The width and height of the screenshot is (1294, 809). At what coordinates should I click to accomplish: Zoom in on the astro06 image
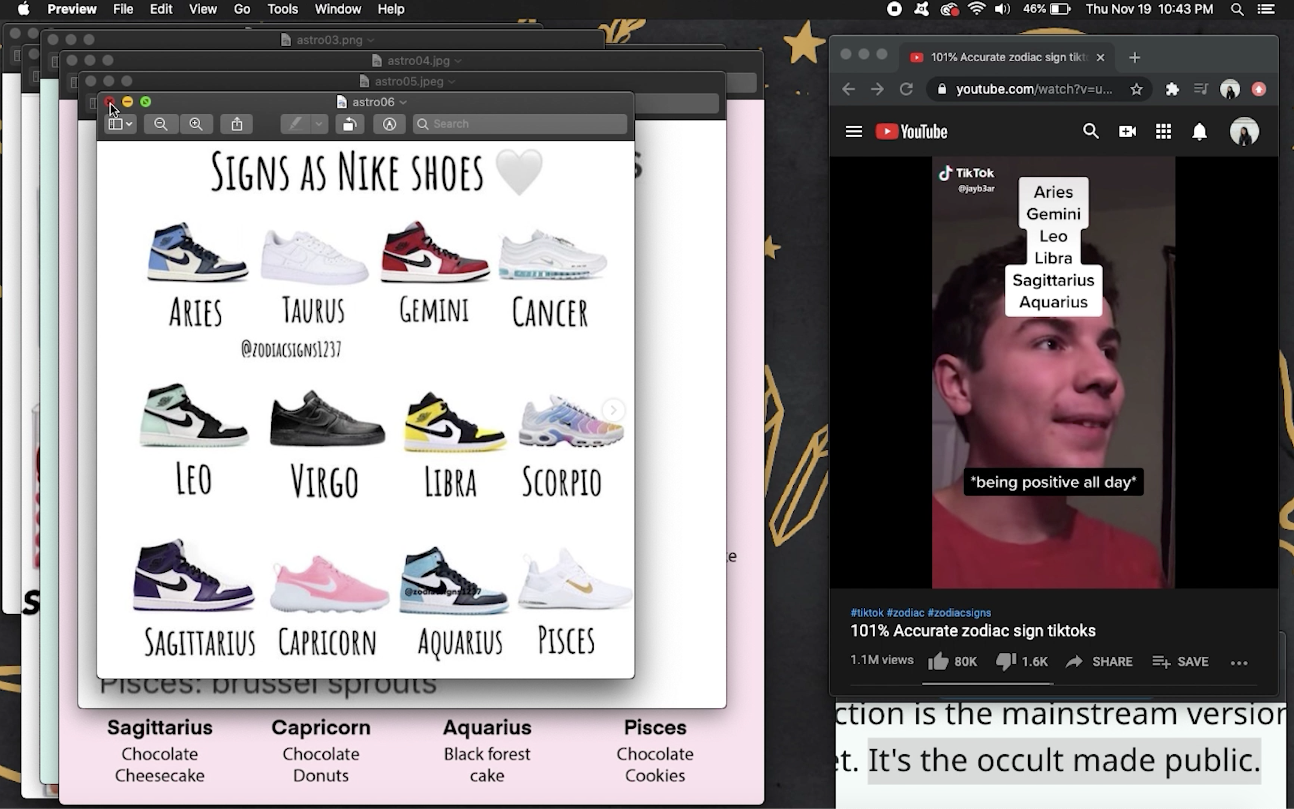click(196, 124)
